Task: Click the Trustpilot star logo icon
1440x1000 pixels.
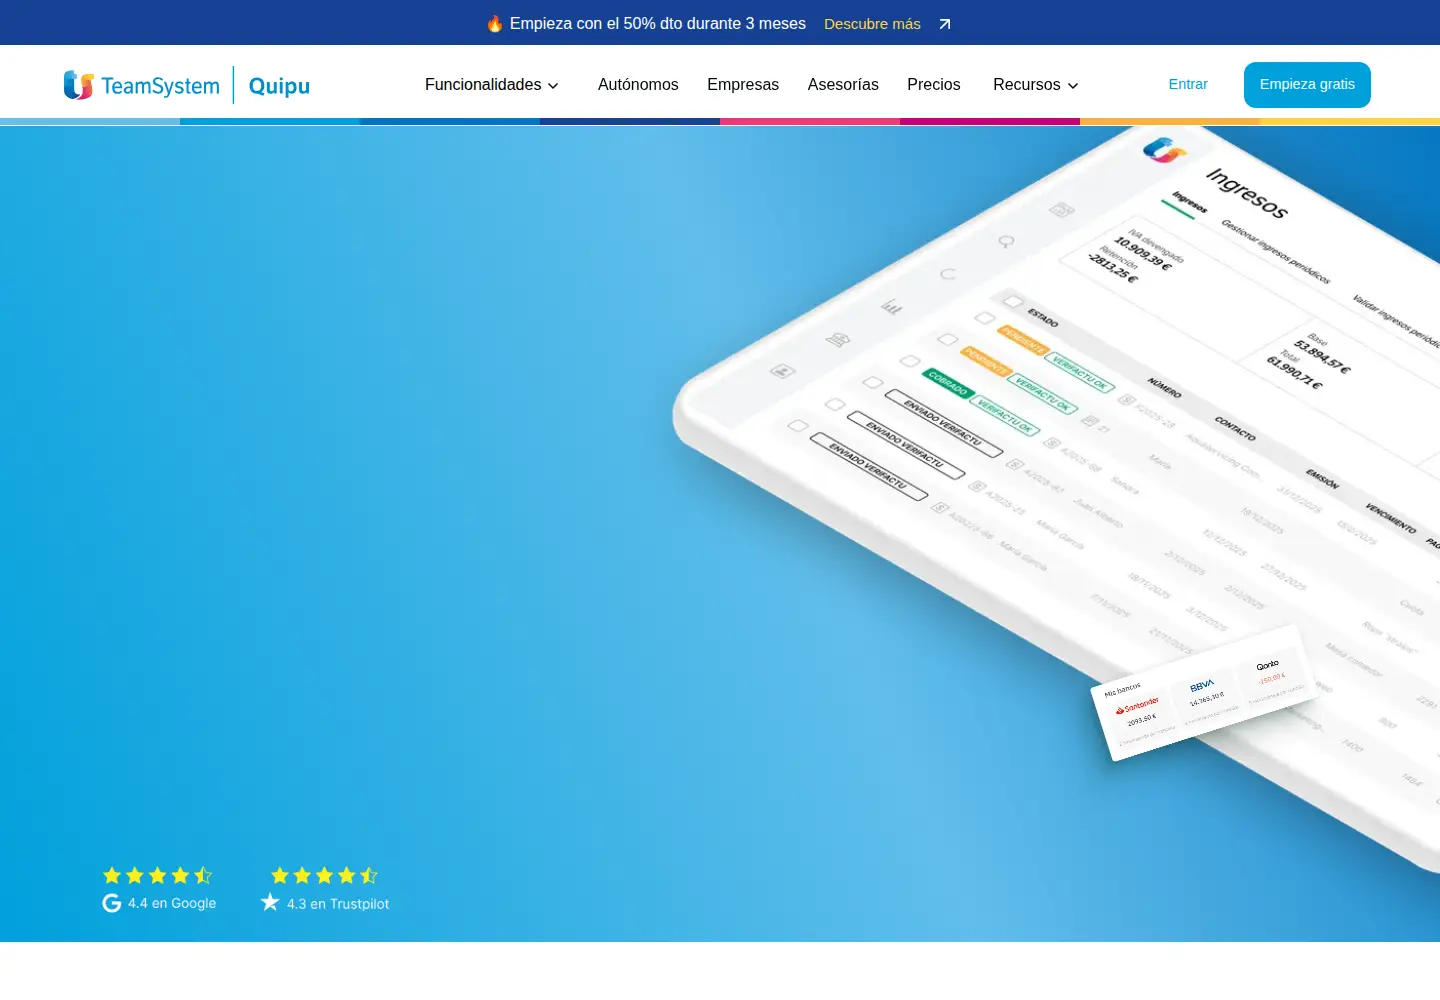Action: [270, 902]
